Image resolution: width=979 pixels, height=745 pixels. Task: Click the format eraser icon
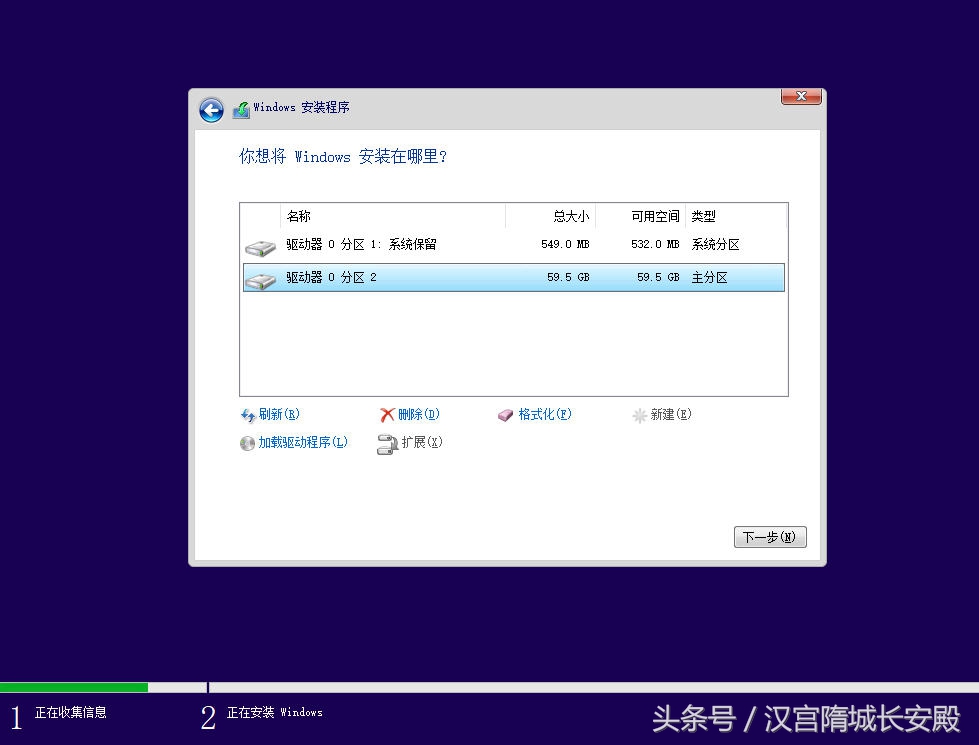click(x=505, y=415)
